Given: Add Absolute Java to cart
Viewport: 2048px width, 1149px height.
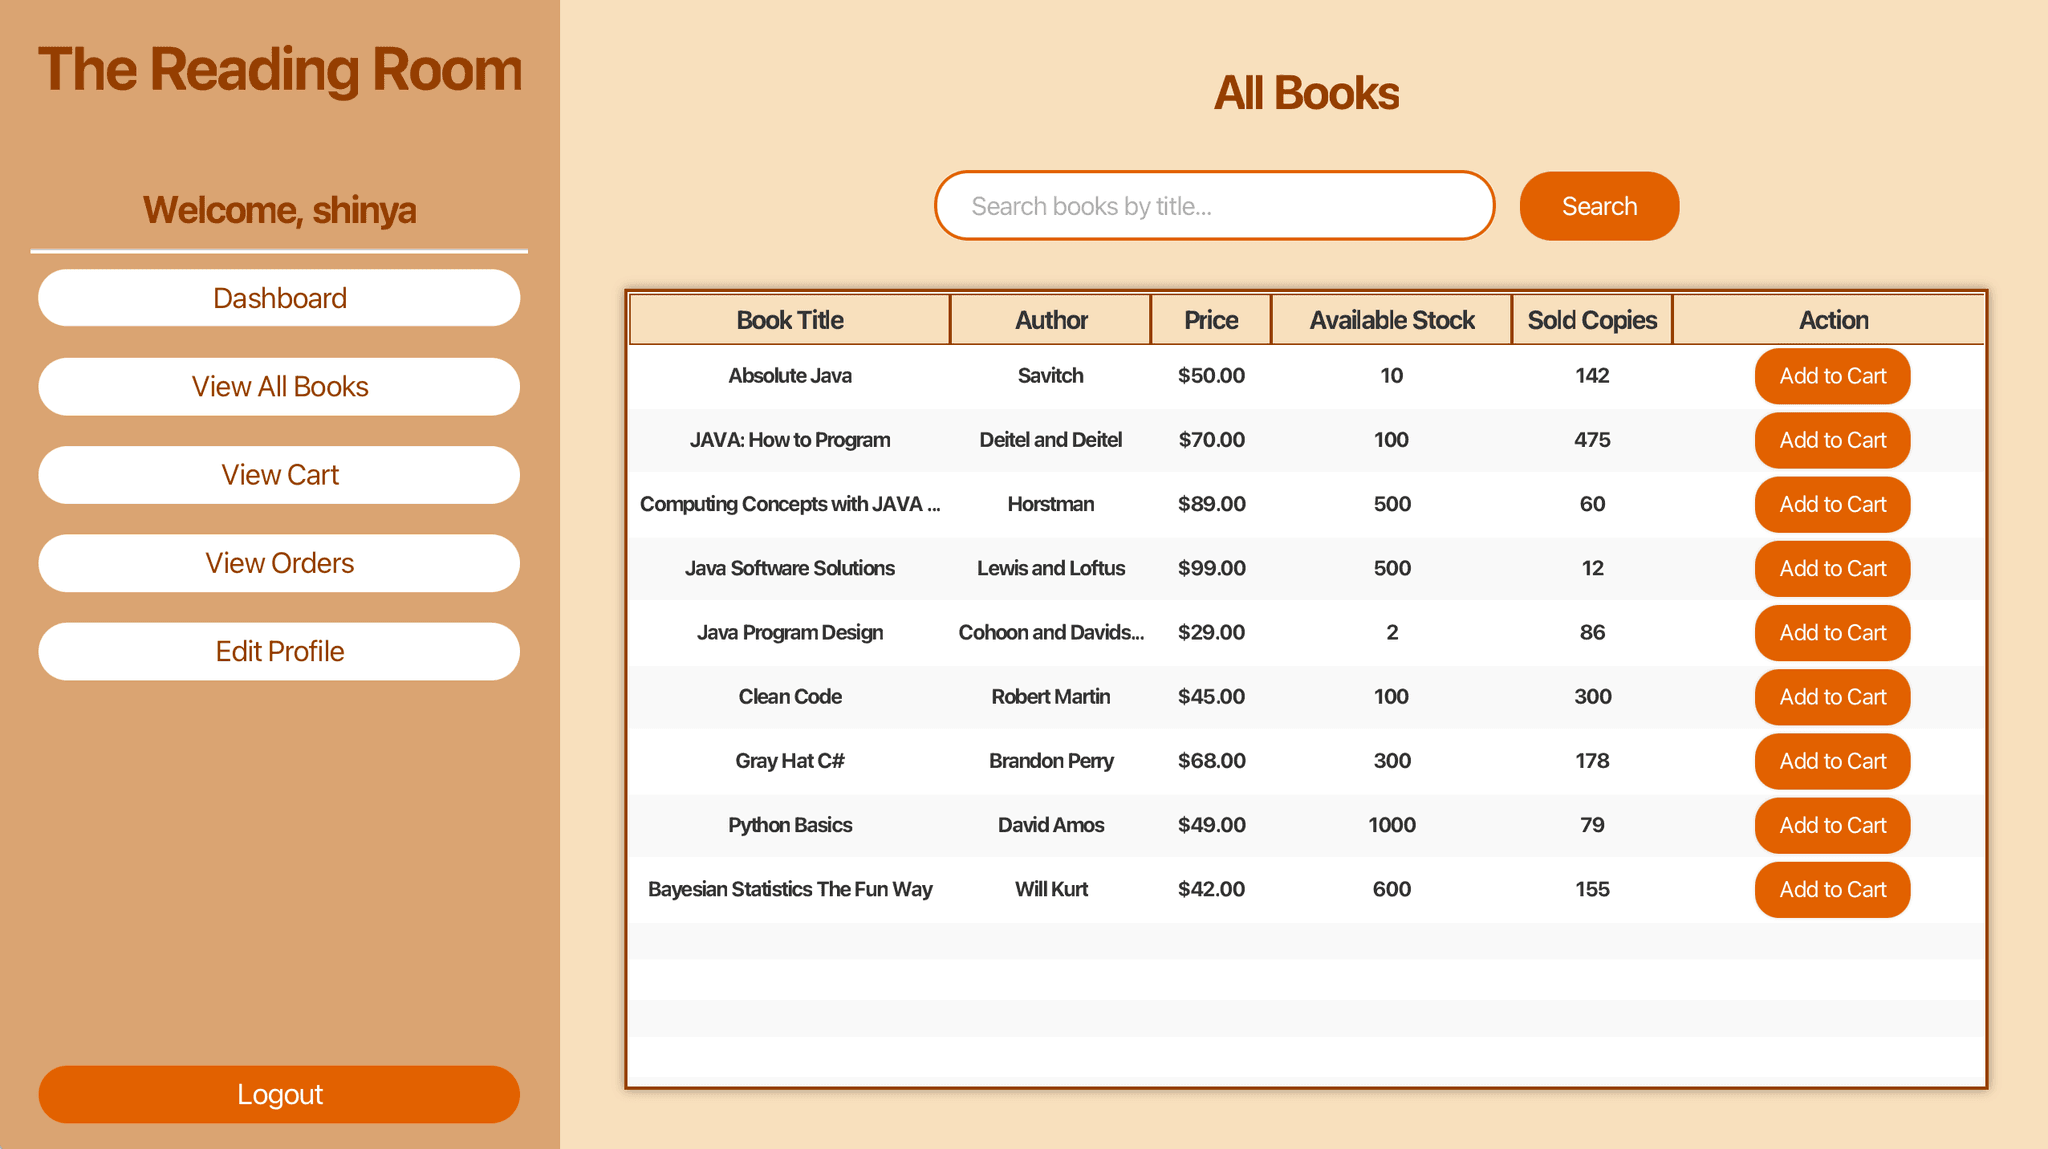Looking at the screenshot, I should [1831, 376].
